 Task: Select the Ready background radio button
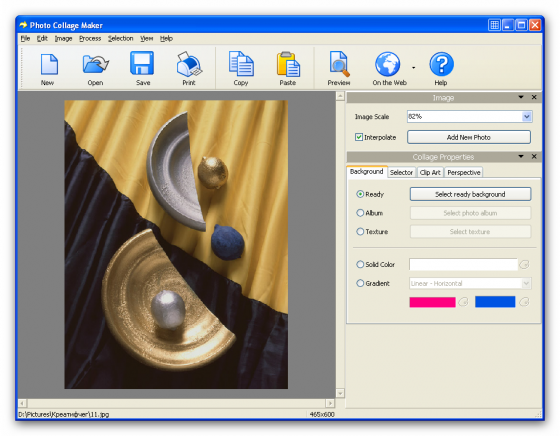(360, 194)
